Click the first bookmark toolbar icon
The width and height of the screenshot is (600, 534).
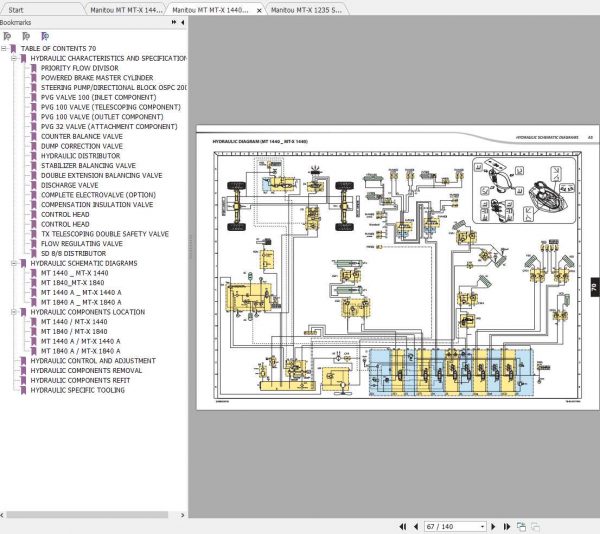[x=7, y=36]
